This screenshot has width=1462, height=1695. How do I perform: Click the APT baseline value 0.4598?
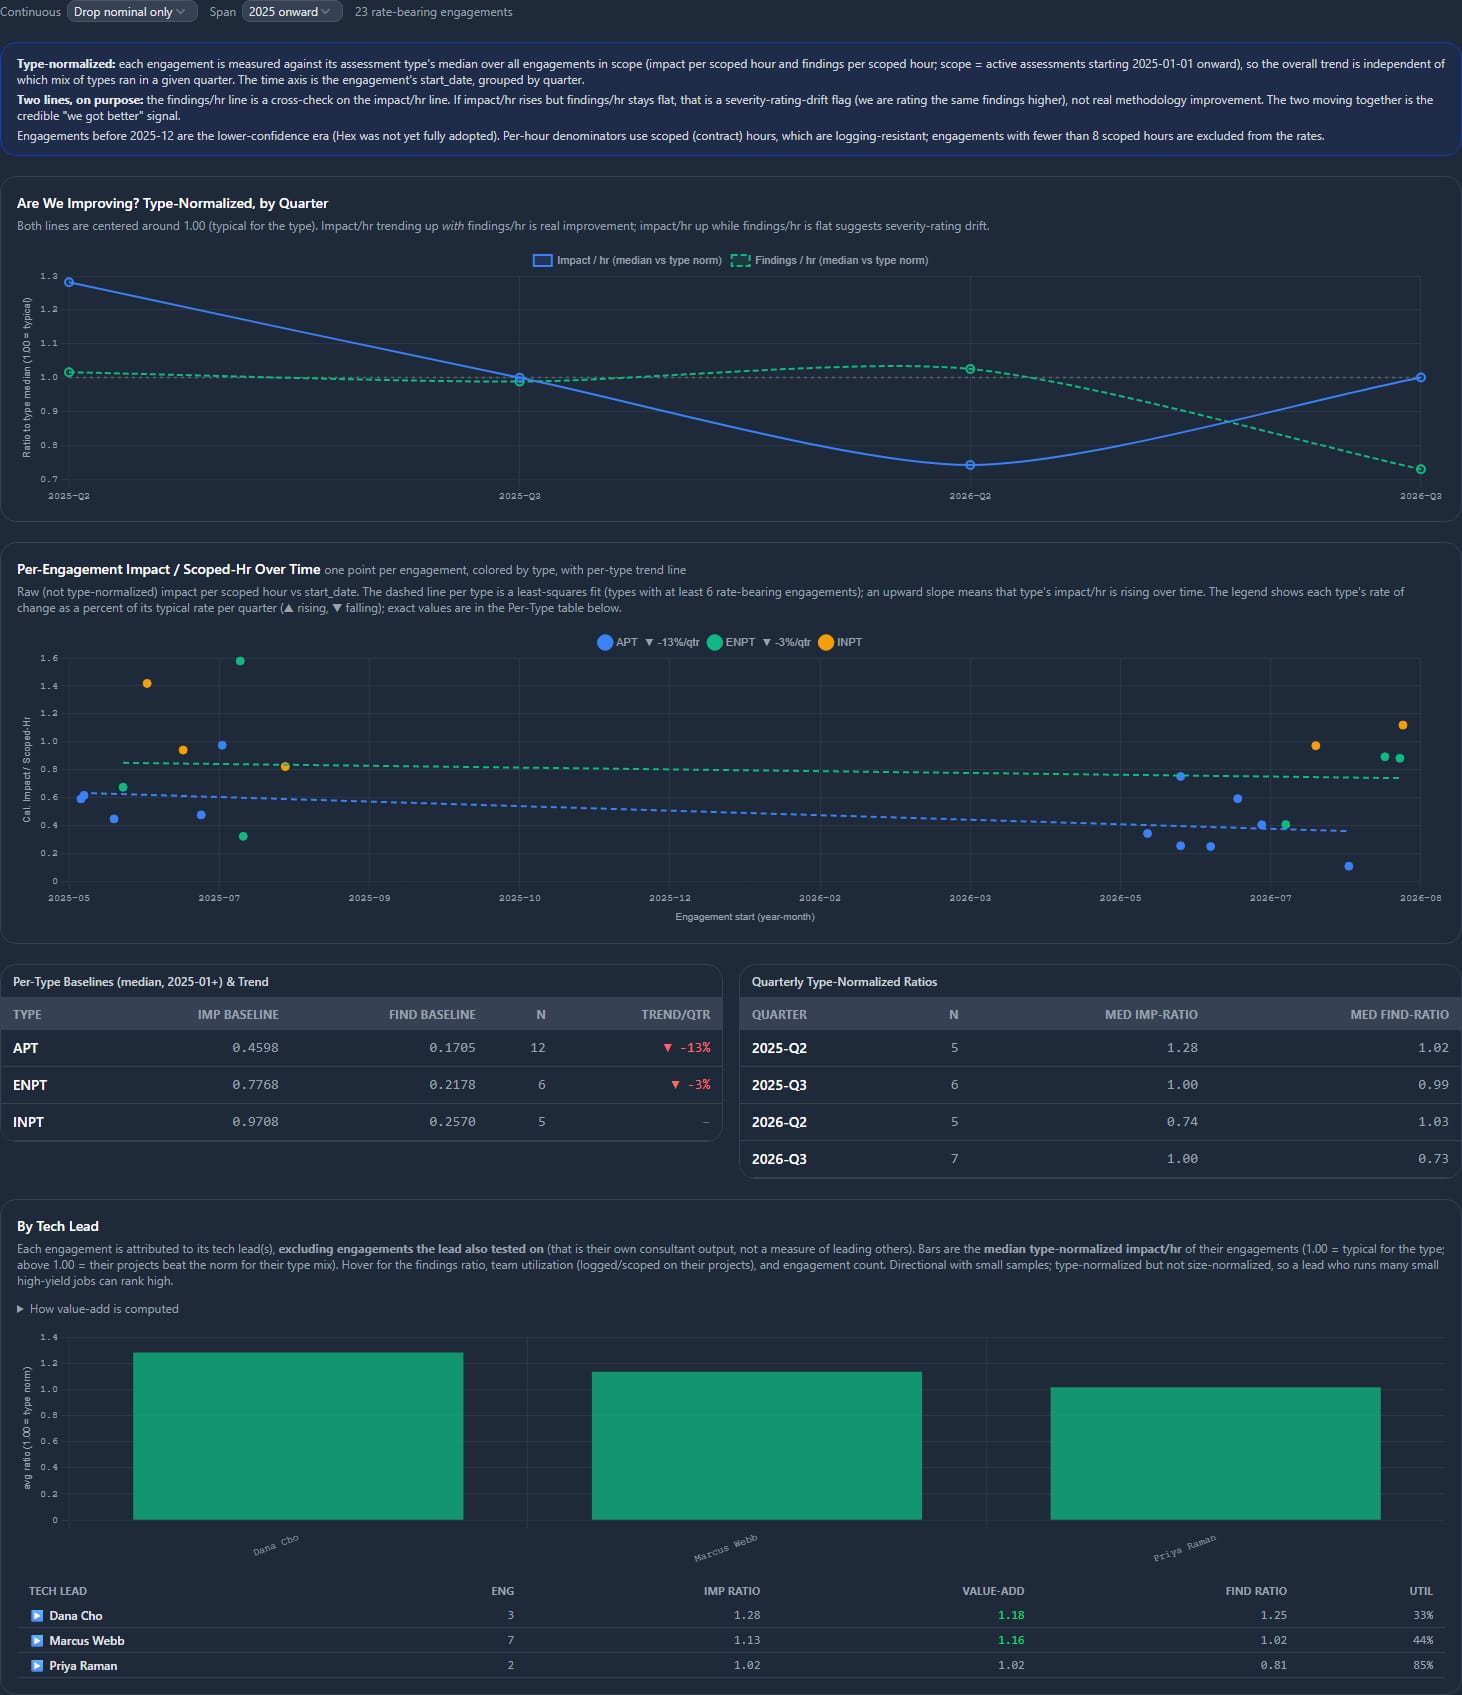(x=255, y=1048)
